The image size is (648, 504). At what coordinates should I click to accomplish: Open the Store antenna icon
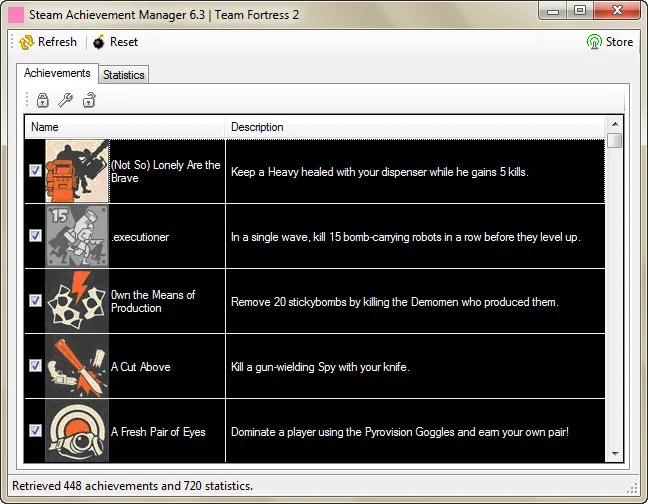point(594,42)
